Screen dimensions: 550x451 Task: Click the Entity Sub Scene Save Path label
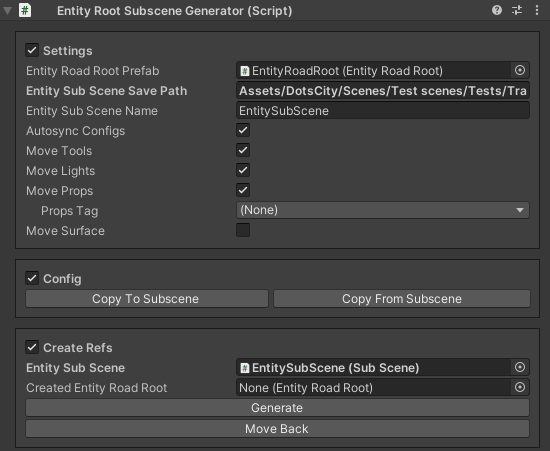tap(107, 91)
